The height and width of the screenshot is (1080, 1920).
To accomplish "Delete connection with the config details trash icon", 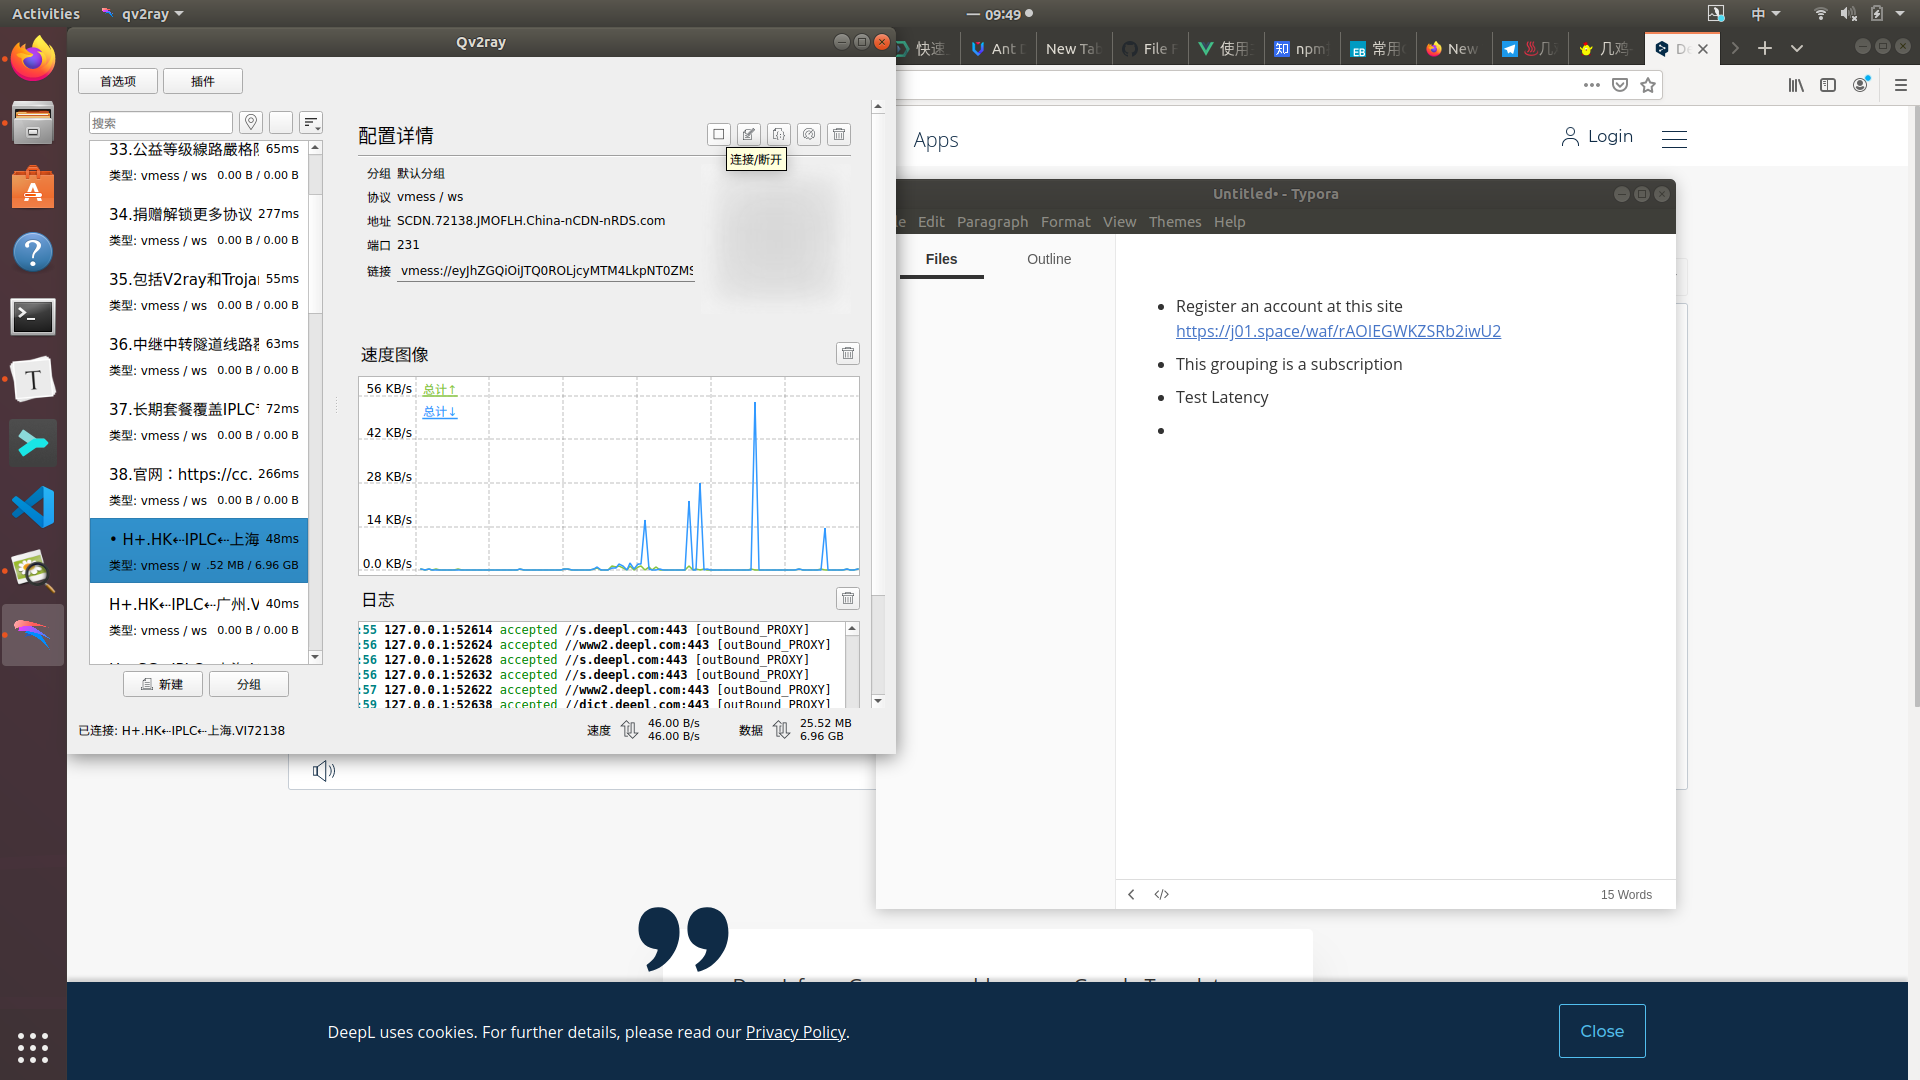I will point(839,134).
